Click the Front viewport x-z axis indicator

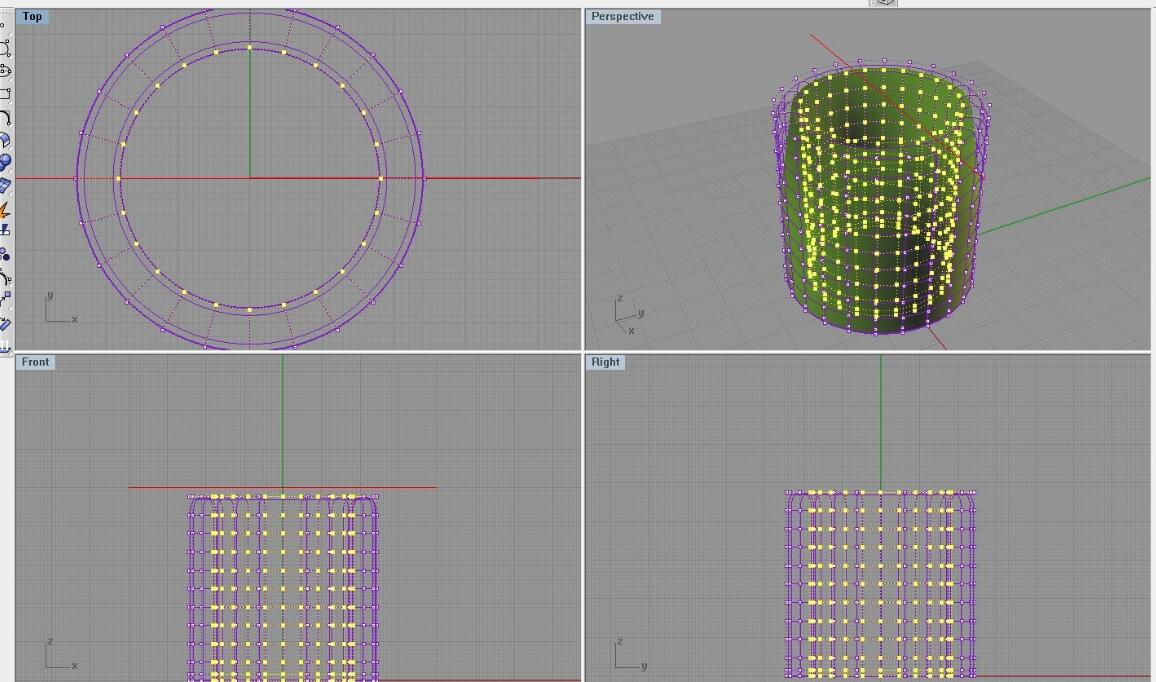(x=60, y=654)
